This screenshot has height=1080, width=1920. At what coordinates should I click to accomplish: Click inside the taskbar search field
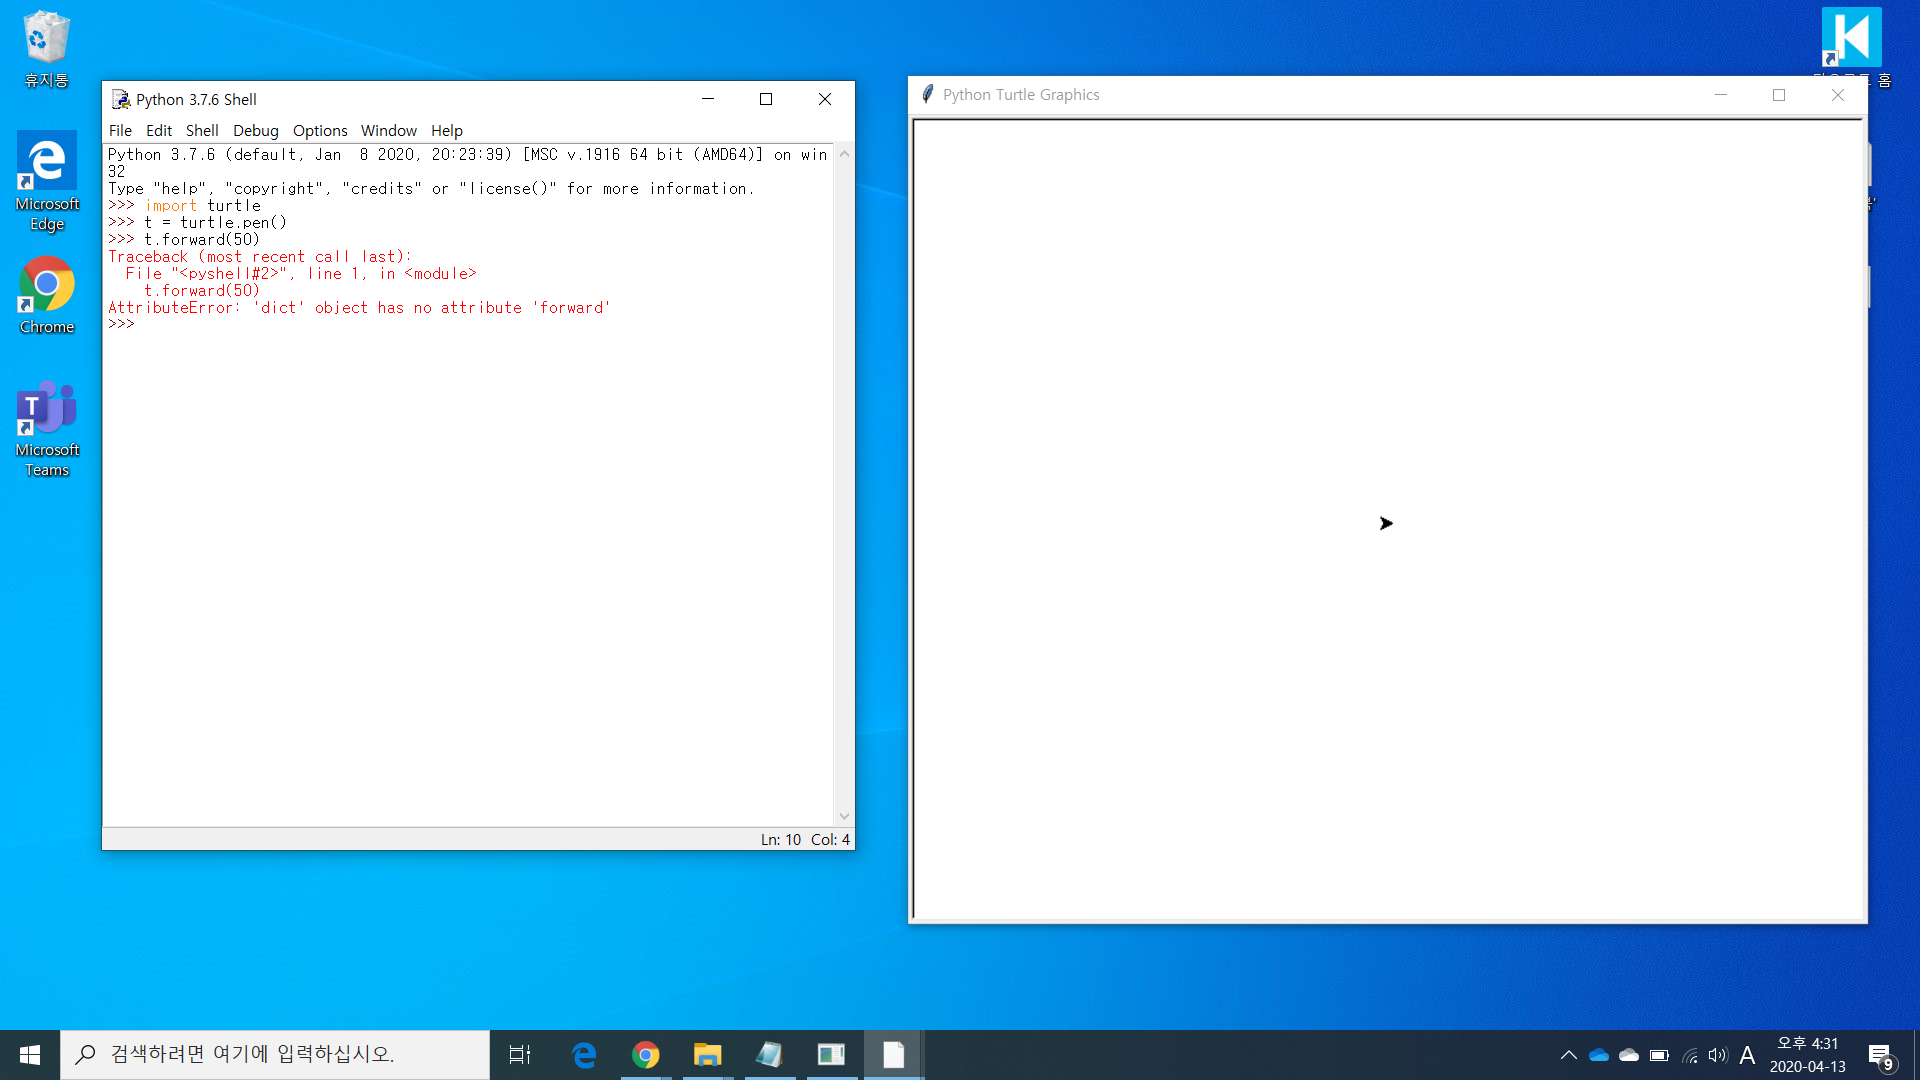280,1054
